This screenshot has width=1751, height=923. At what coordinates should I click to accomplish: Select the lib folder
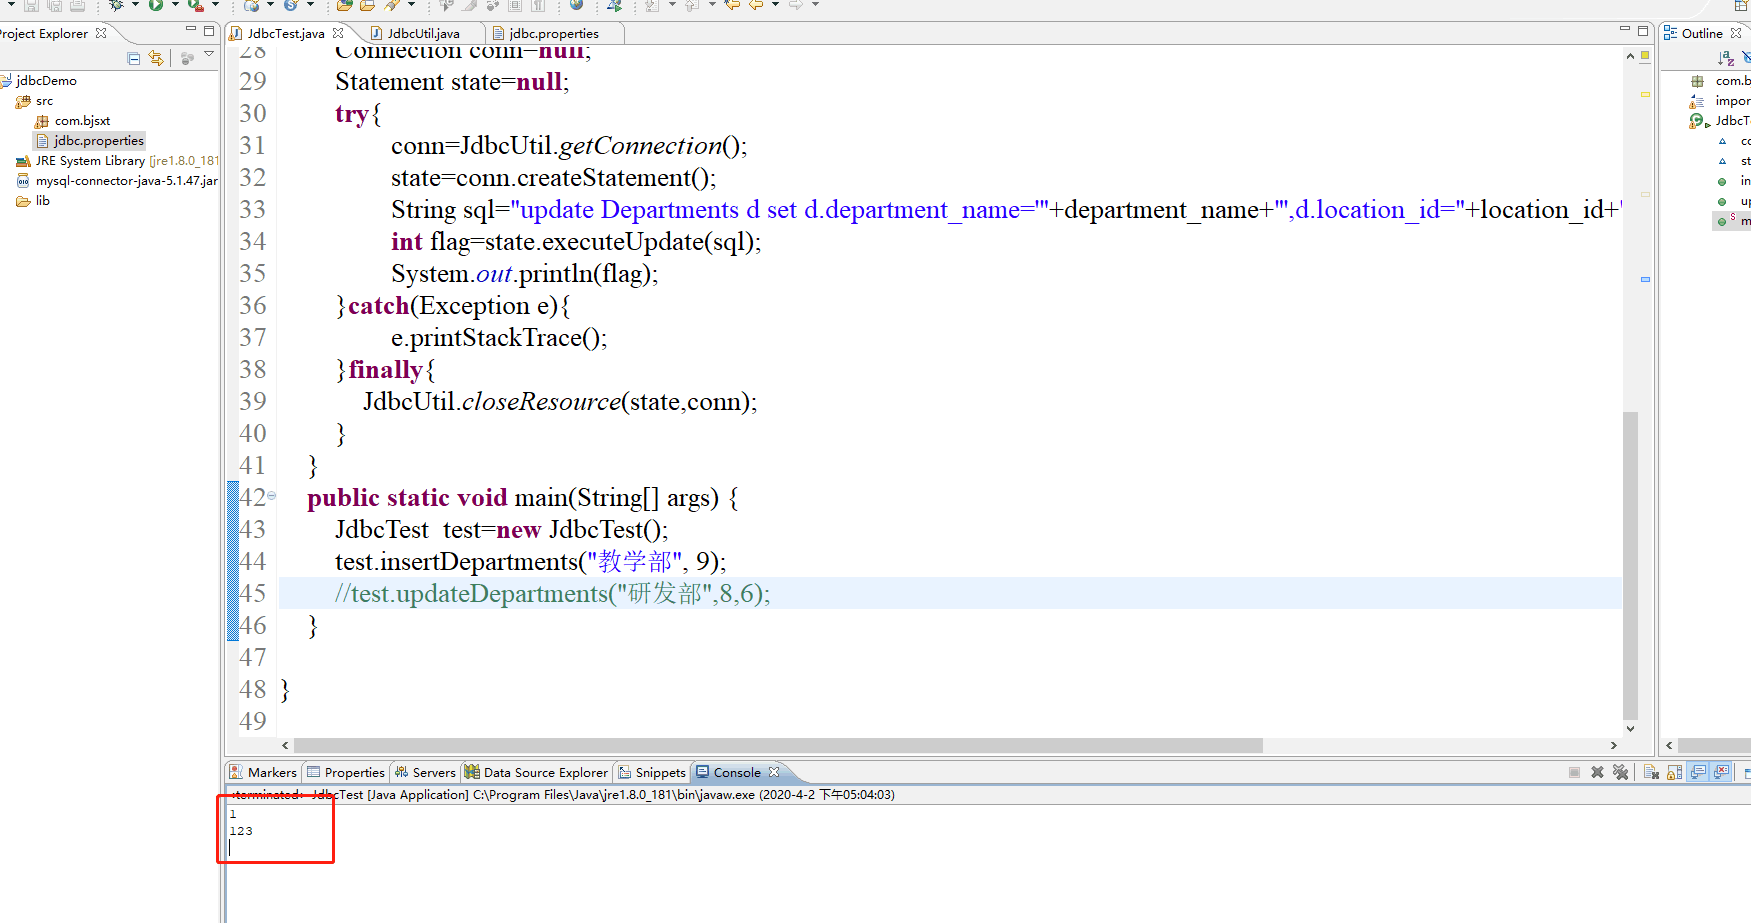tap(33, 200)
